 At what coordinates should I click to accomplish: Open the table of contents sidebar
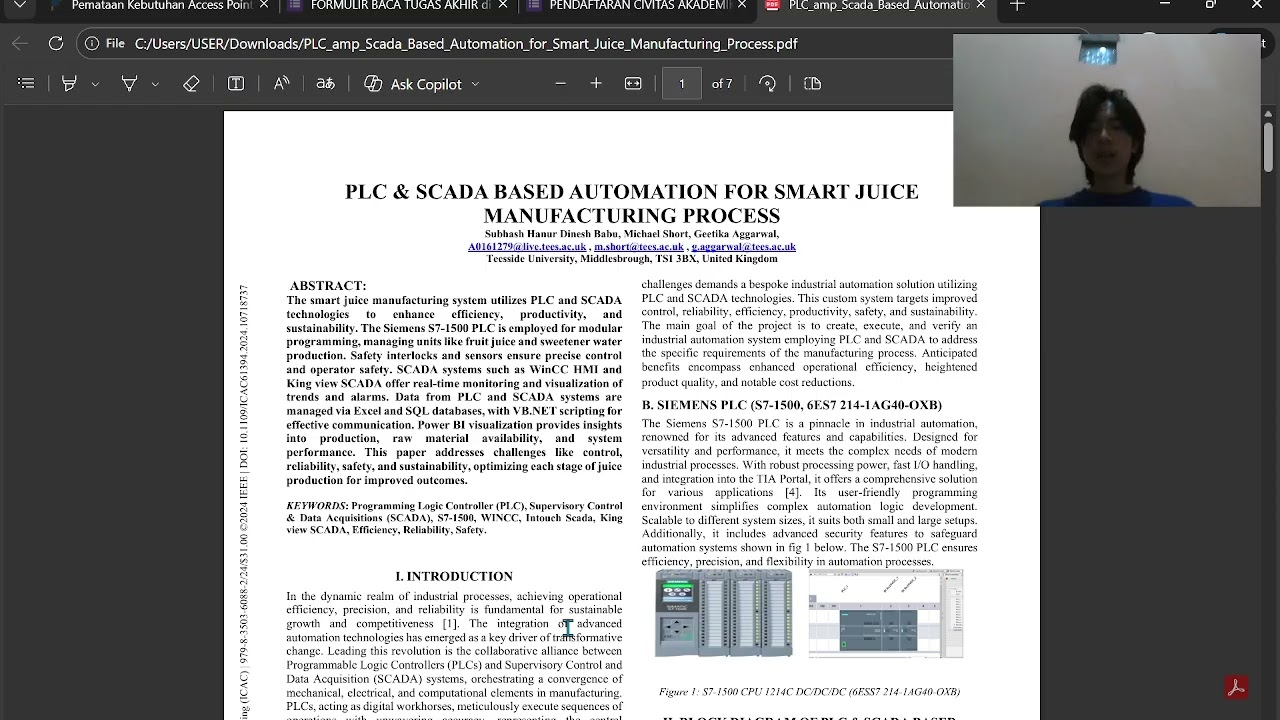[26, 84]
